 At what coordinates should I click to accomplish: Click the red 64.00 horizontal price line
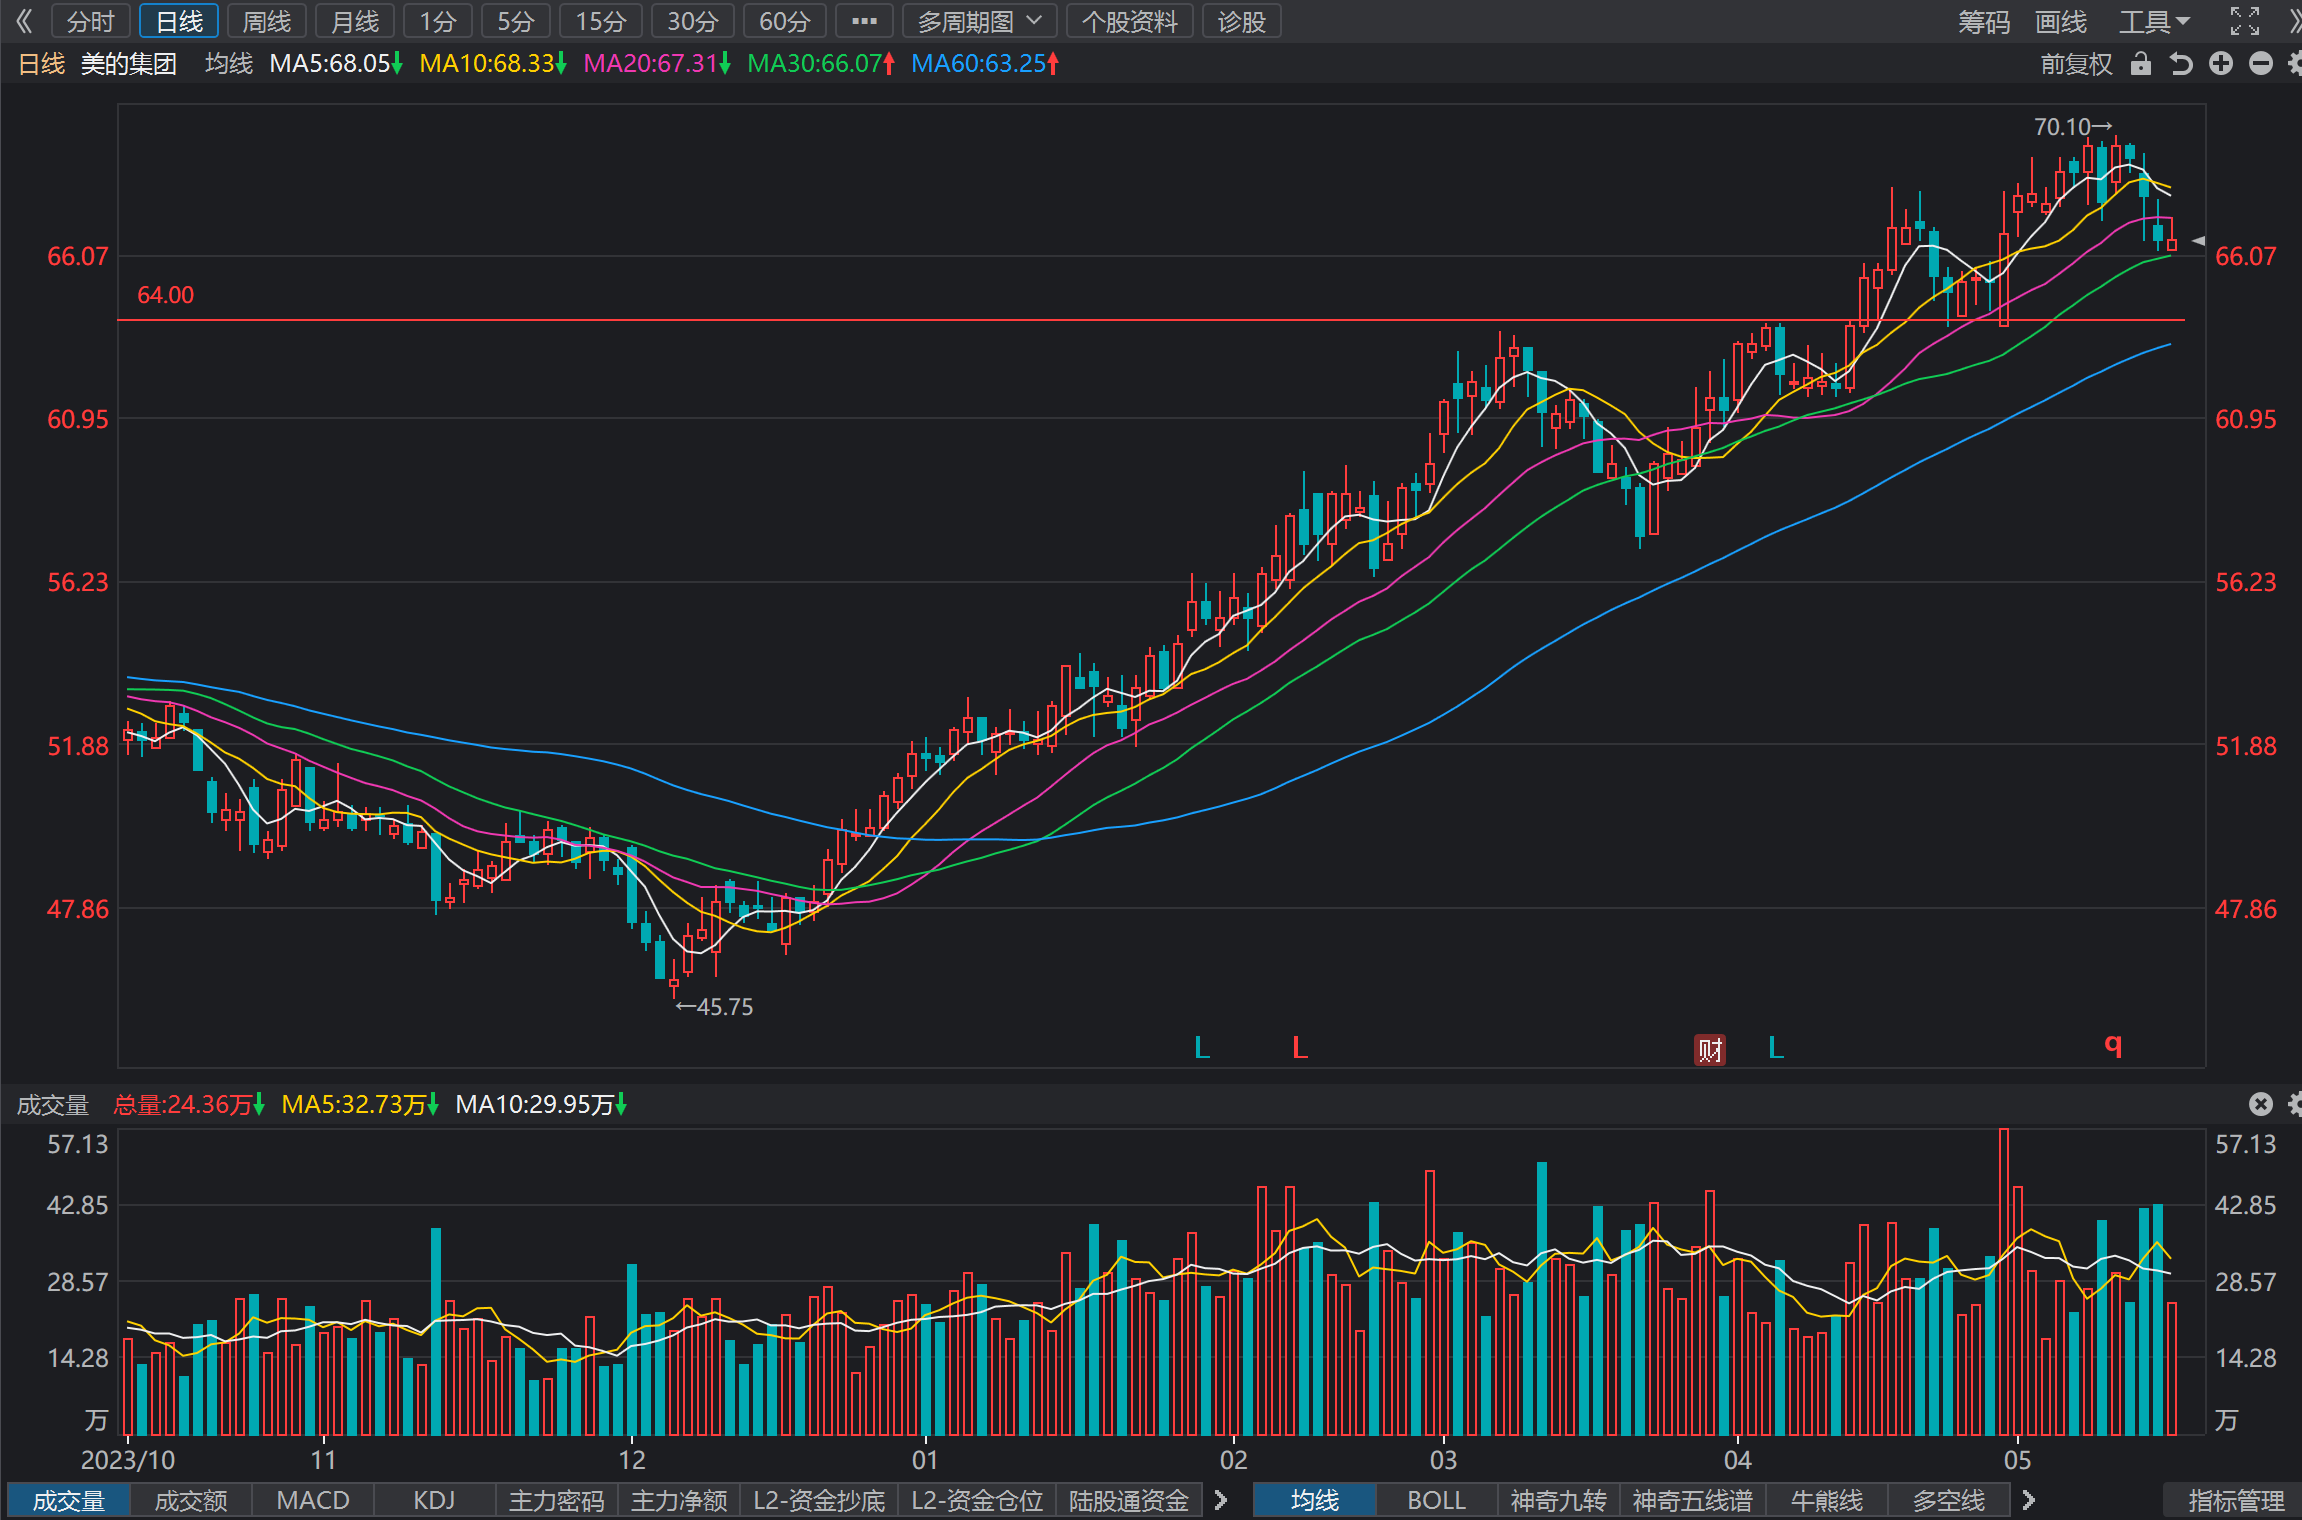(1151, 320)
